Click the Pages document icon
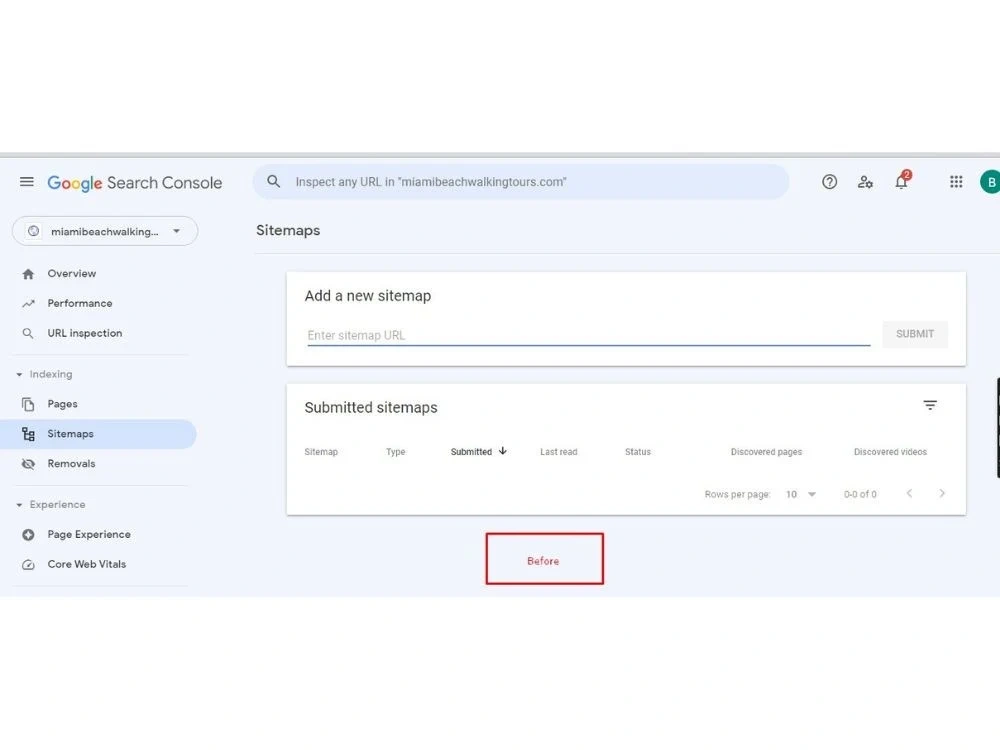The image size is (1000, 750). (x=28, y=404)
